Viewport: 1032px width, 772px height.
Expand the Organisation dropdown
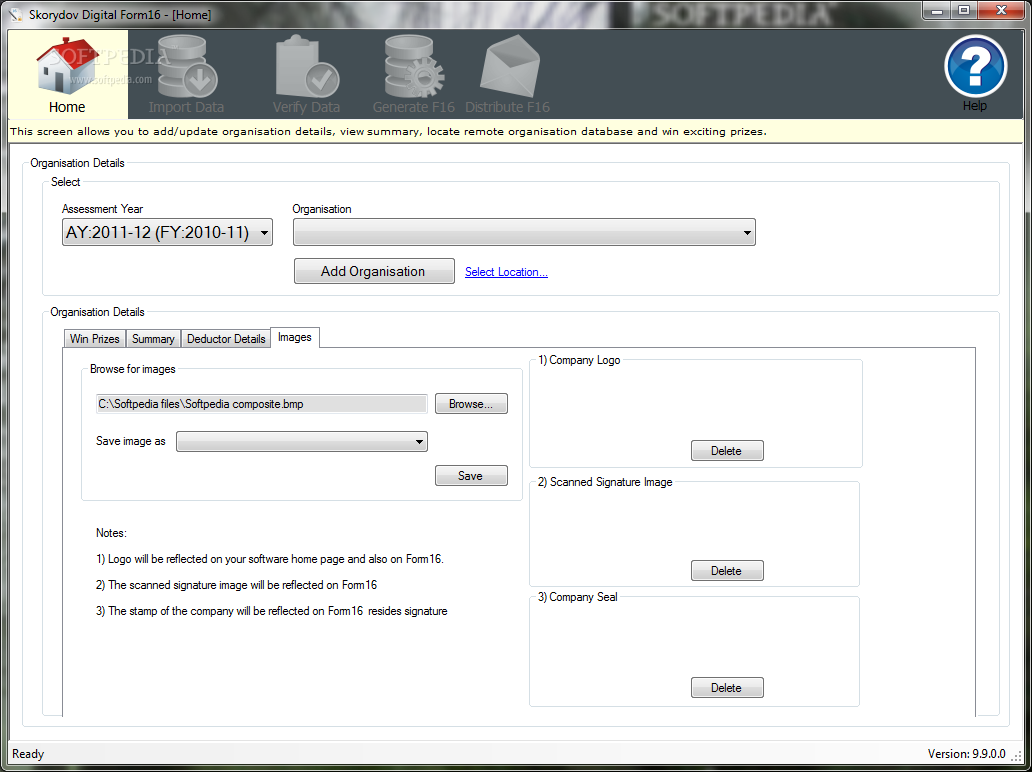pos(524,232)
